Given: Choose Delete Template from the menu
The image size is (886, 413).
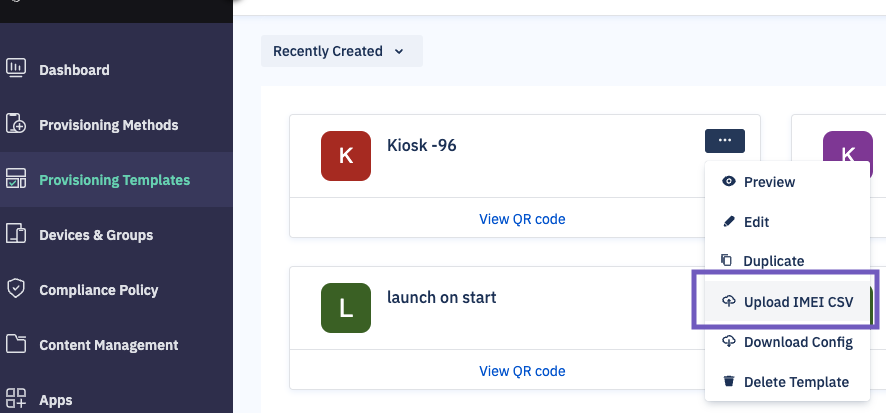Looking at the screenshot, I should tap(787, 382).
